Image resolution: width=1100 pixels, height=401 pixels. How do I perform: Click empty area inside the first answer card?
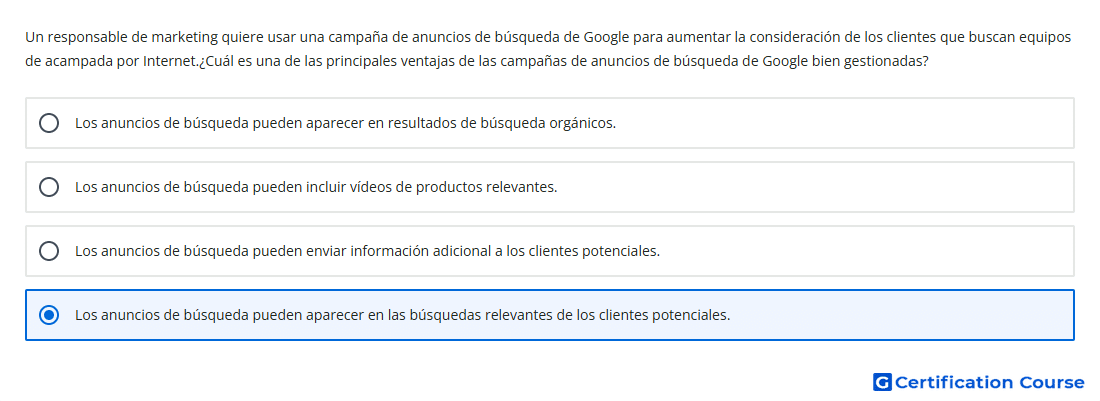tap(842, 123)
